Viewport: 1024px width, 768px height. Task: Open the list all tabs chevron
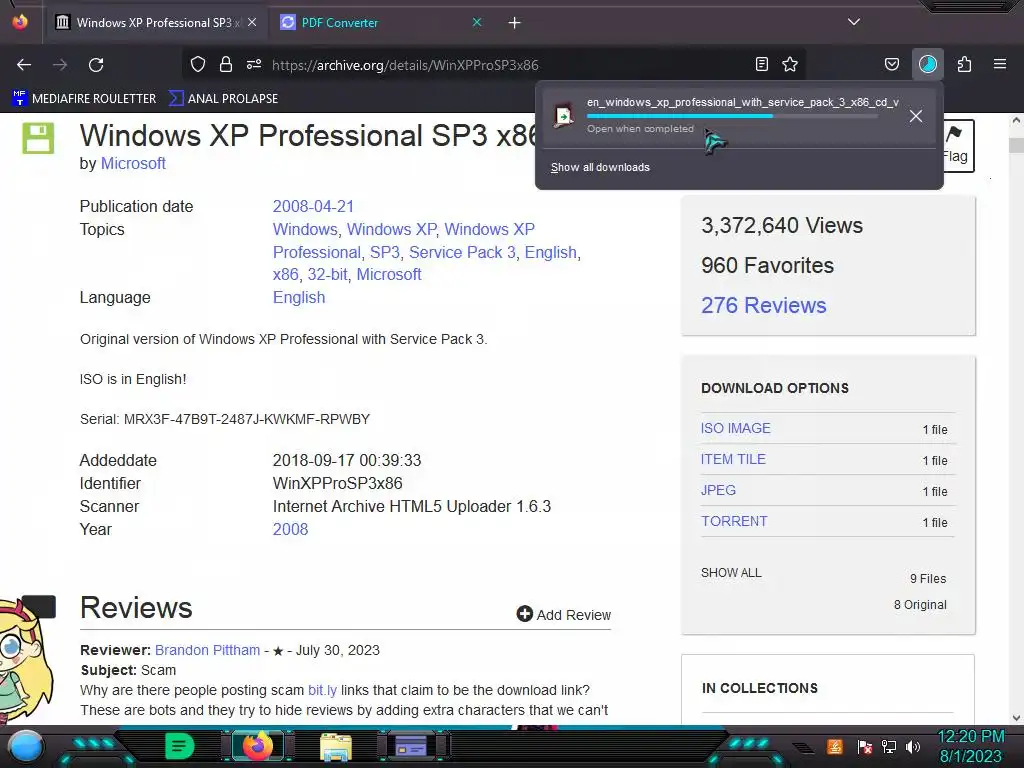click(854, 22)
